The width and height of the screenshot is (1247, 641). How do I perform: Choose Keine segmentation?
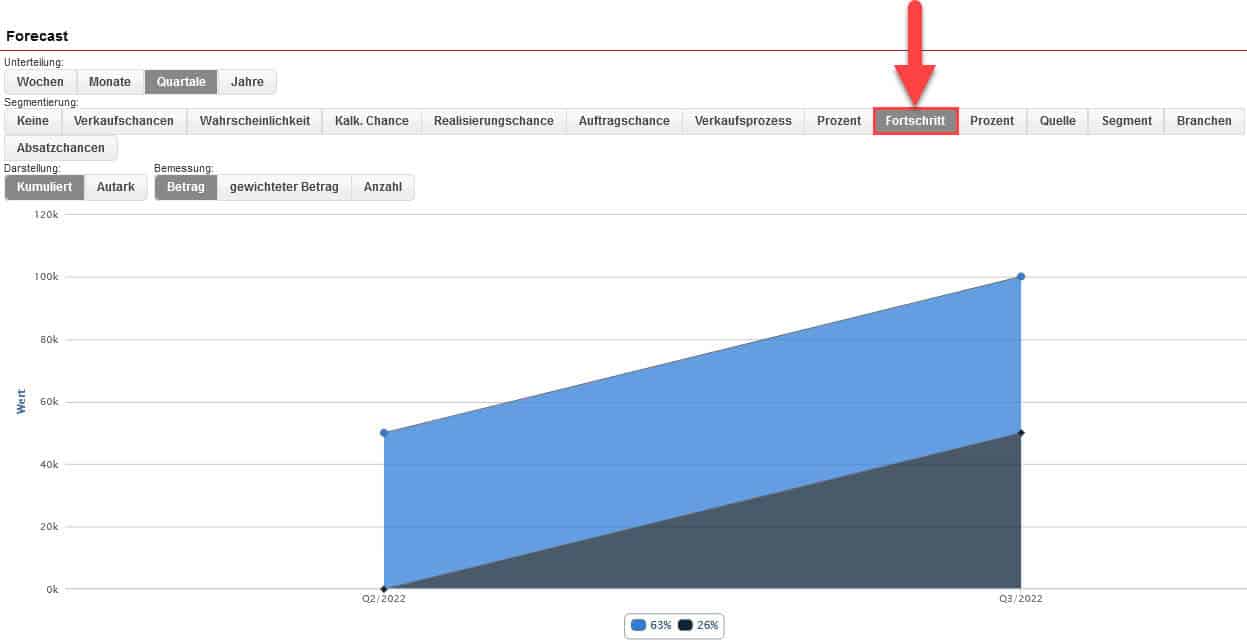pos(33,121)
